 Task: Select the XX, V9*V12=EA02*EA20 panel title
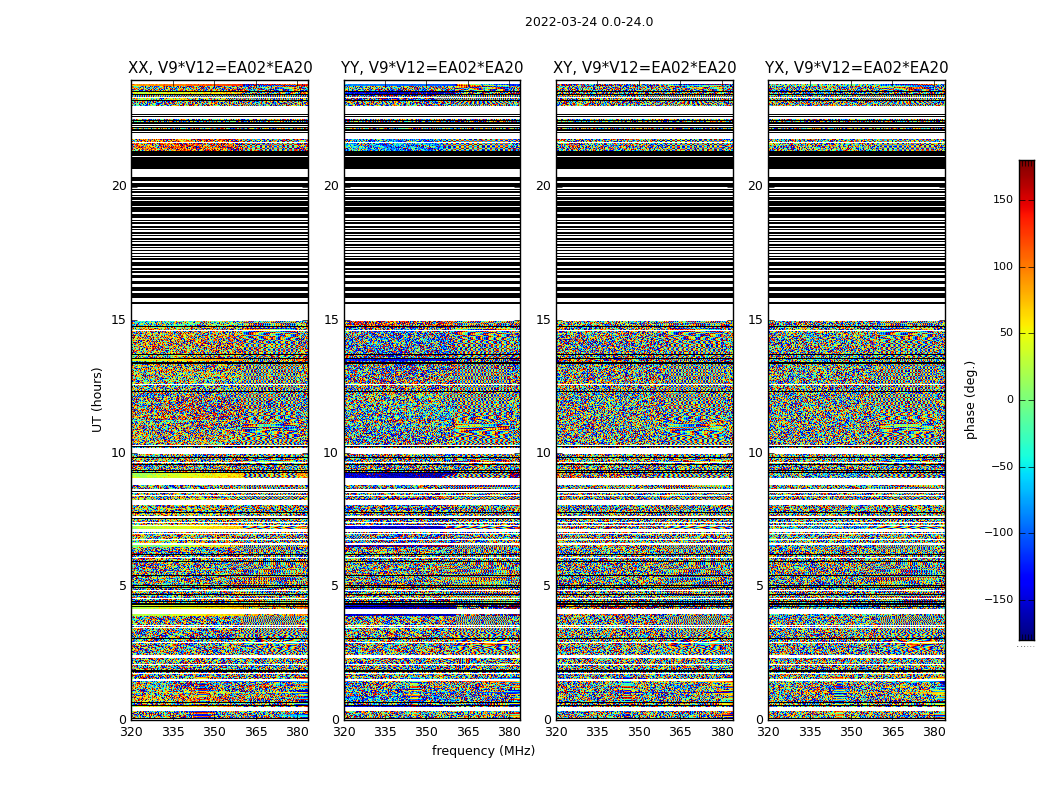(x=220, y=68)
